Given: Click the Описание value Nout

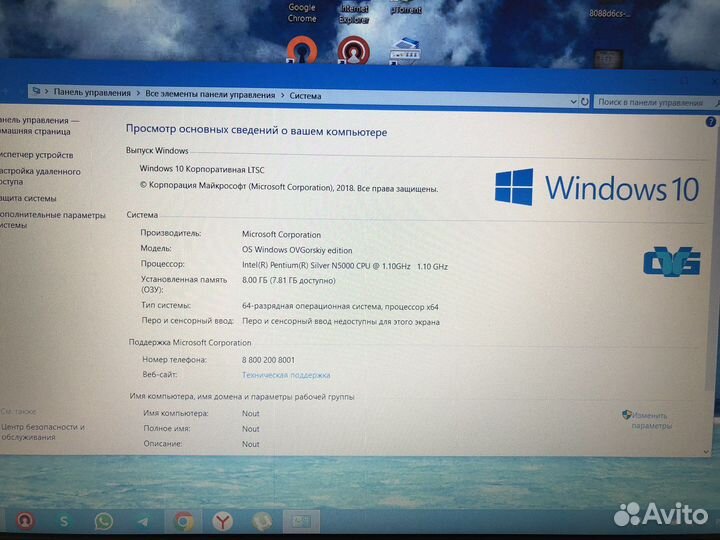Looking at the screenshot, I should coord(251,444).
